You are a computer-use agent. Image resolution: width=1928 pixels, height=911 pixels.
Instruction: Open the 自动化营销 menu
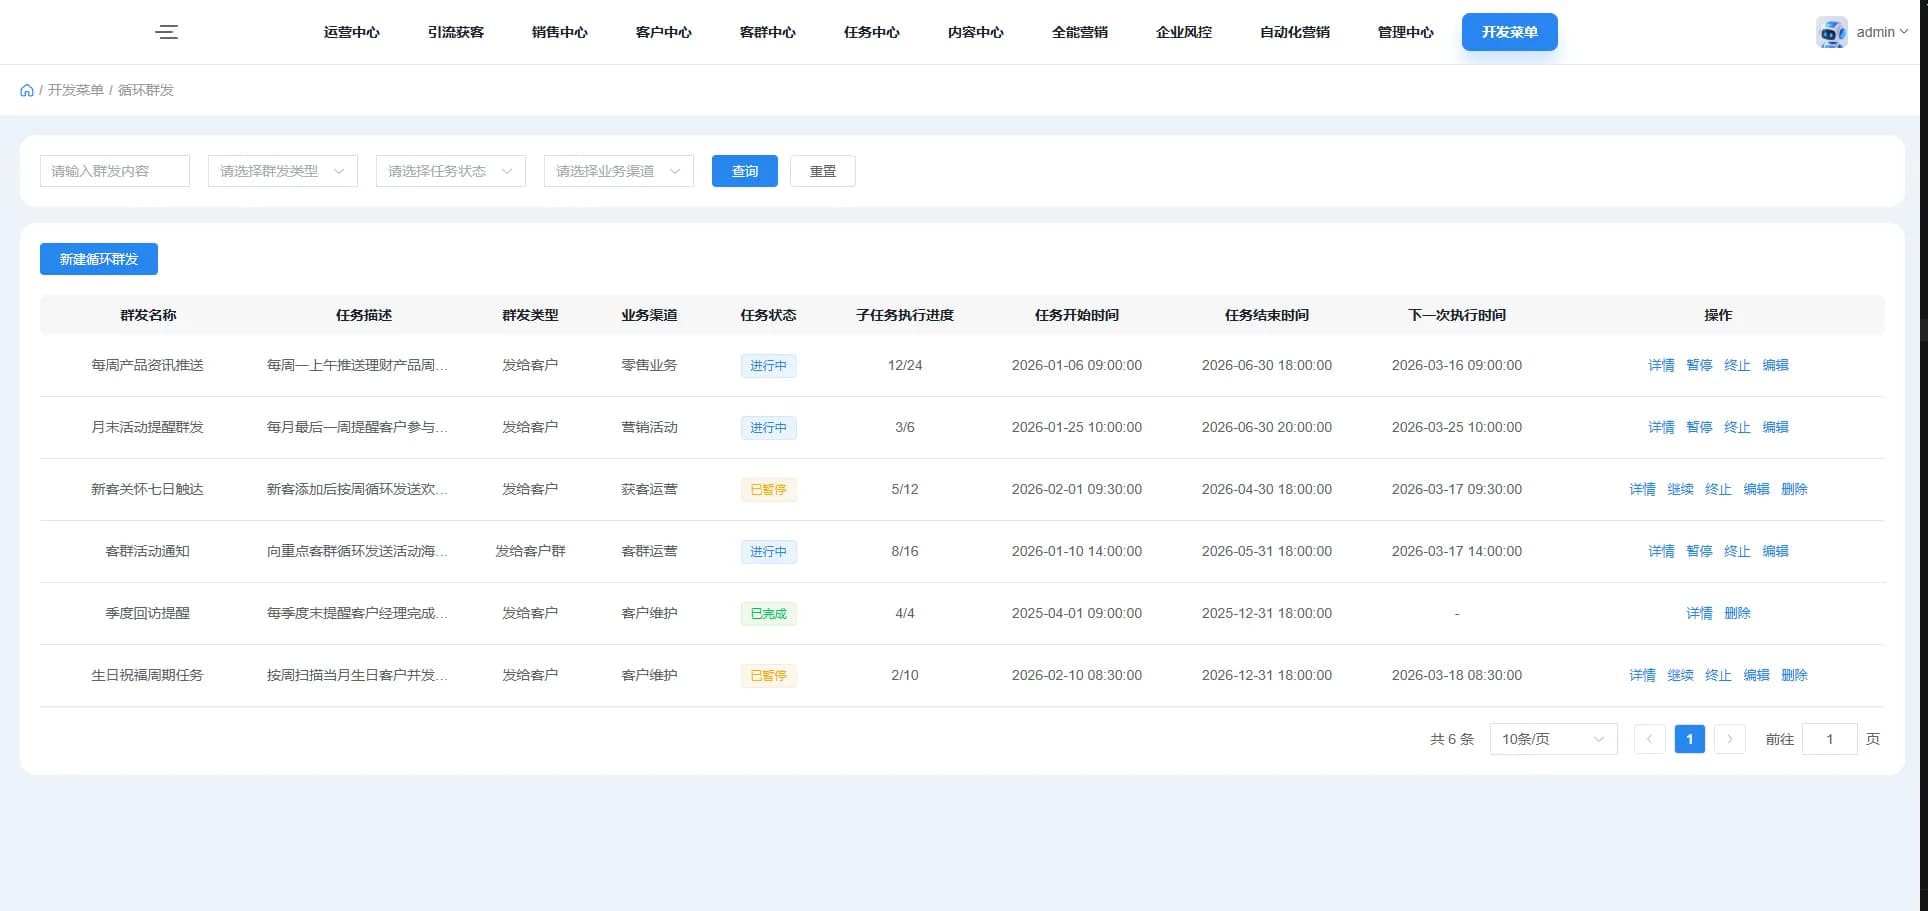tap(1295, 32)
